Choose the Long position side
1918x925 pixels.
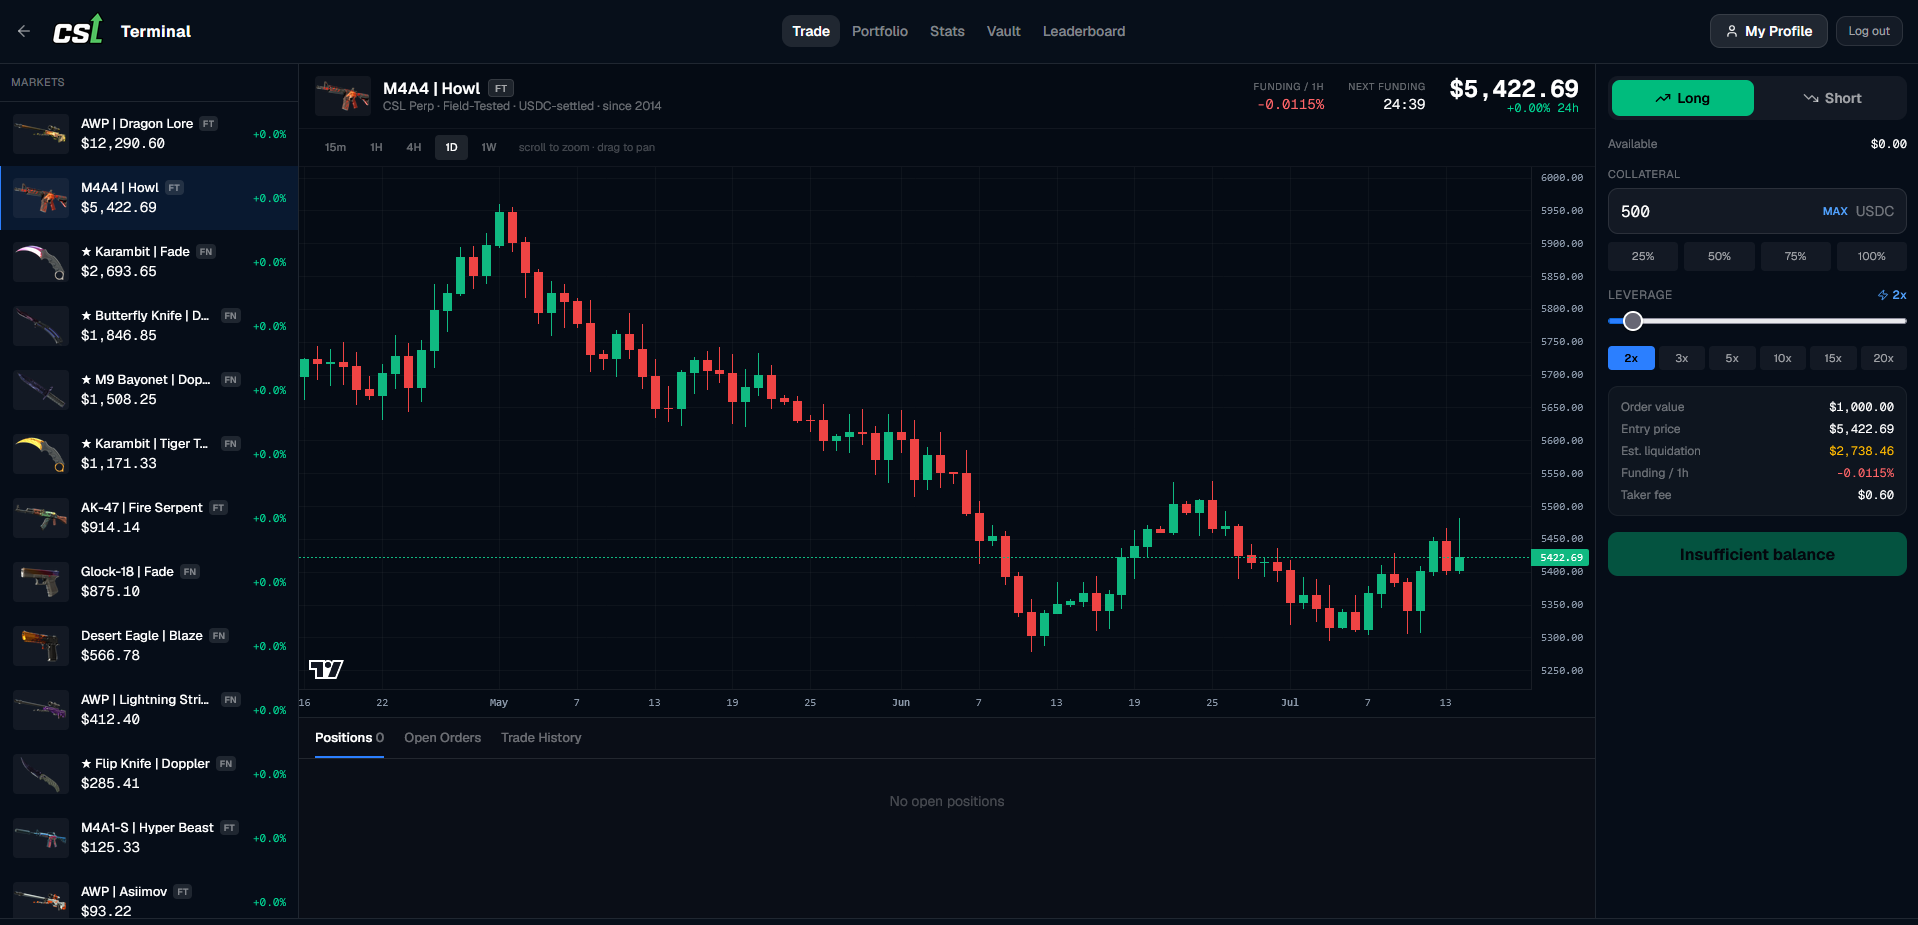pos(1682,98)
